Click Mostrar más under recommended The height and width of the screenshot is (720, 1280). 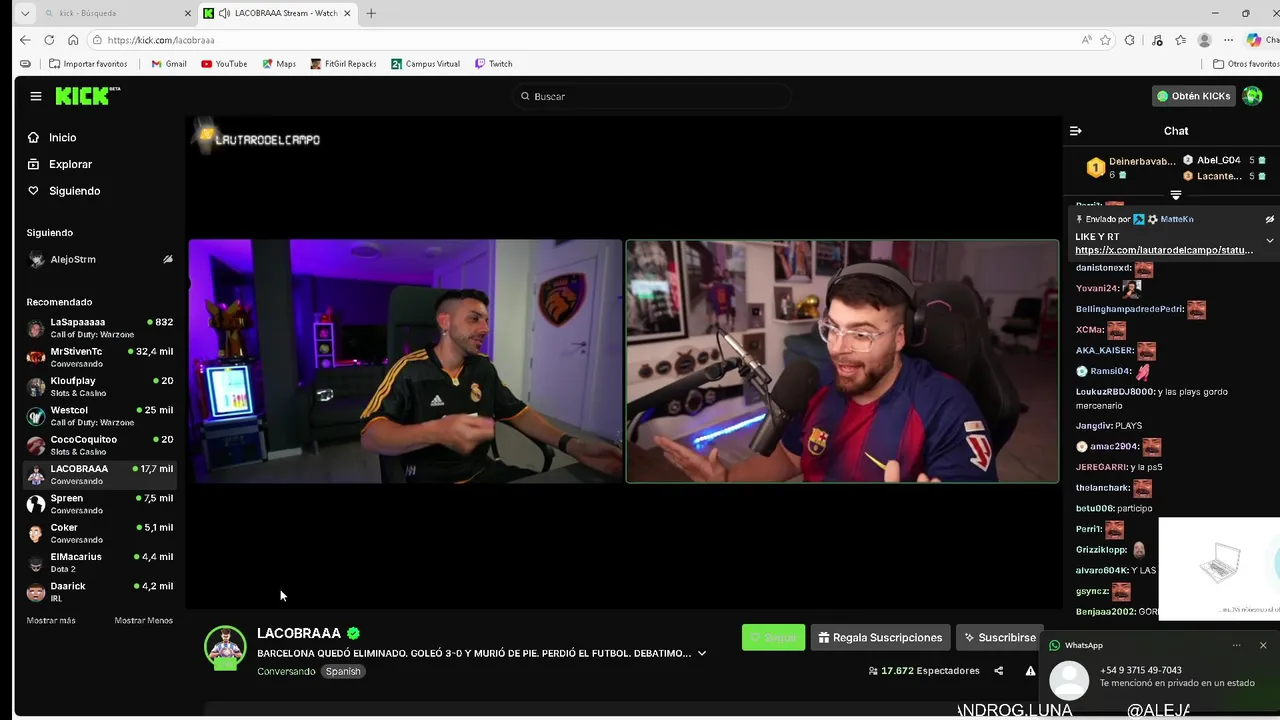point(51,621)
